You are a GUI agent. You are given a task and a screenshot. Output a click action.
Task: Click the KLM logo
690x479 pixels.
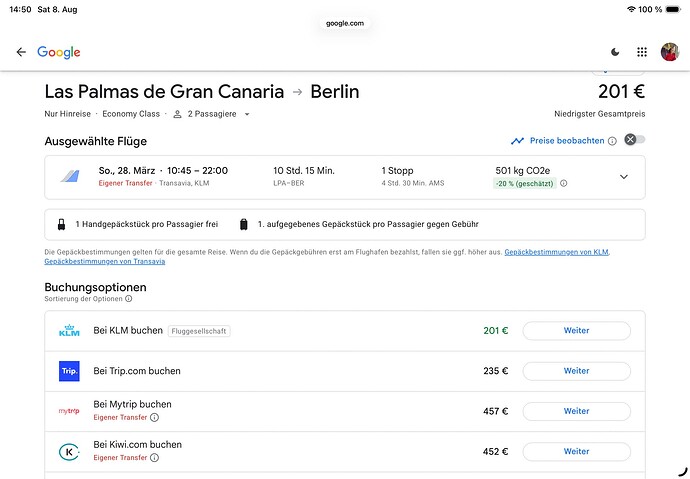pos(69,331)
